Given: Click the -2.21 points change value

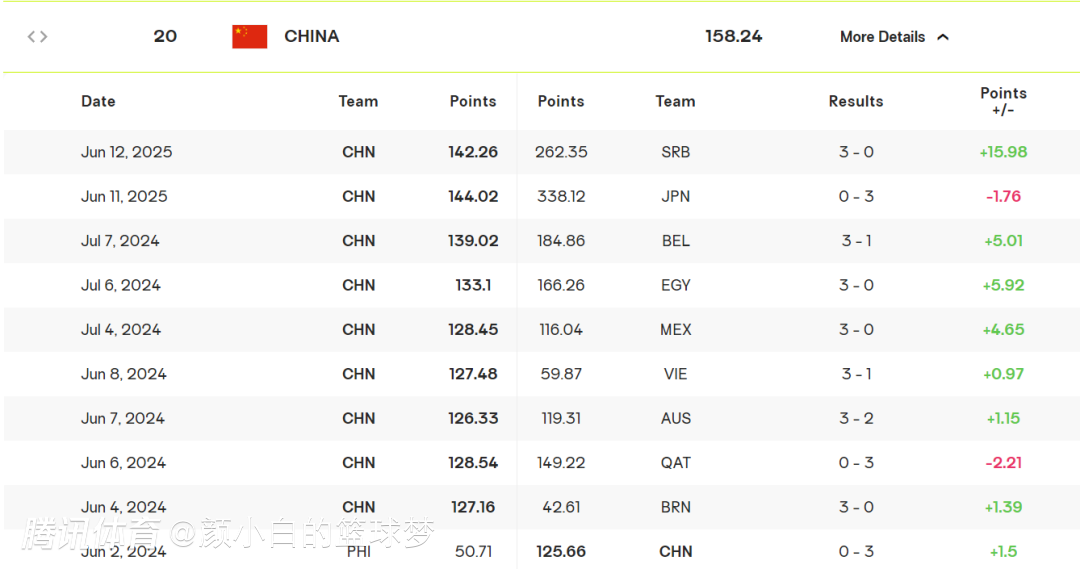Looking at the screenshot, I should click(1003, 463).
